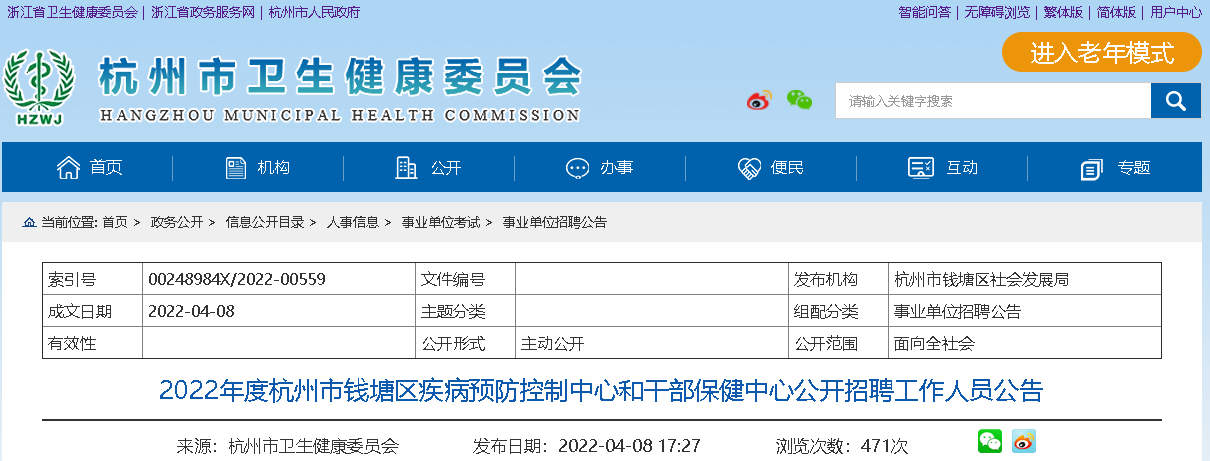Image resolution: width=1210 pixels, height=461 pixels.
Task: Click the home icon in navigation bar
Action: coord(68,167)
